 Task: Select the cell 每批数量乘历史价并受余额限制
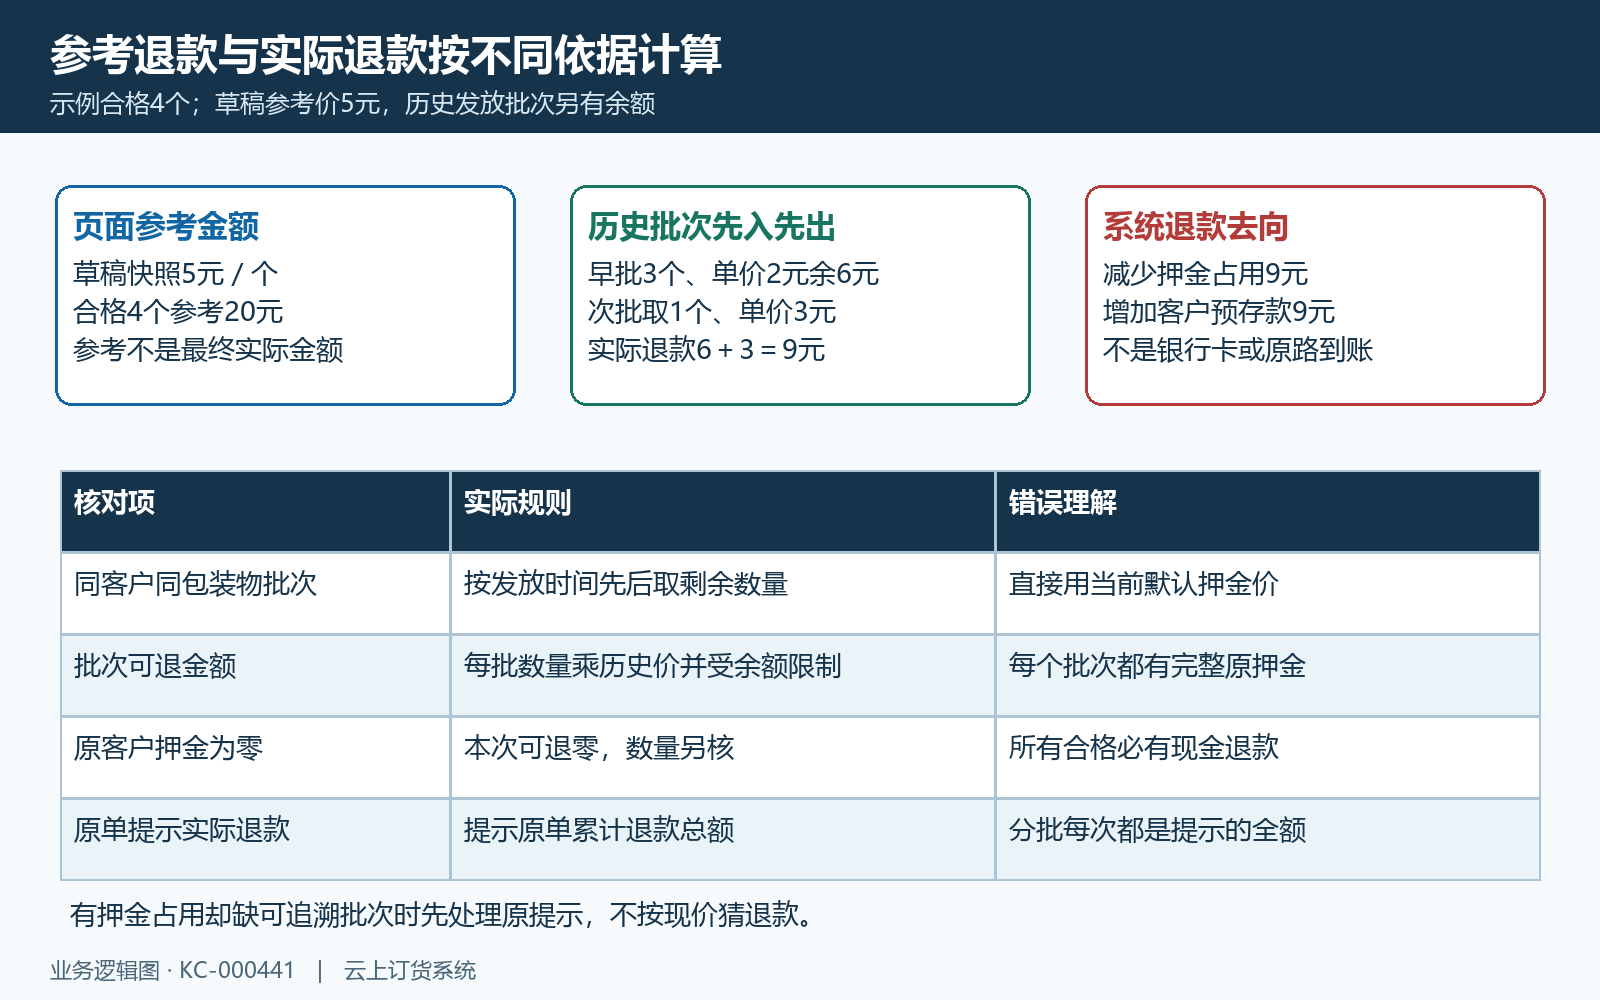click(x=723, y=675)
